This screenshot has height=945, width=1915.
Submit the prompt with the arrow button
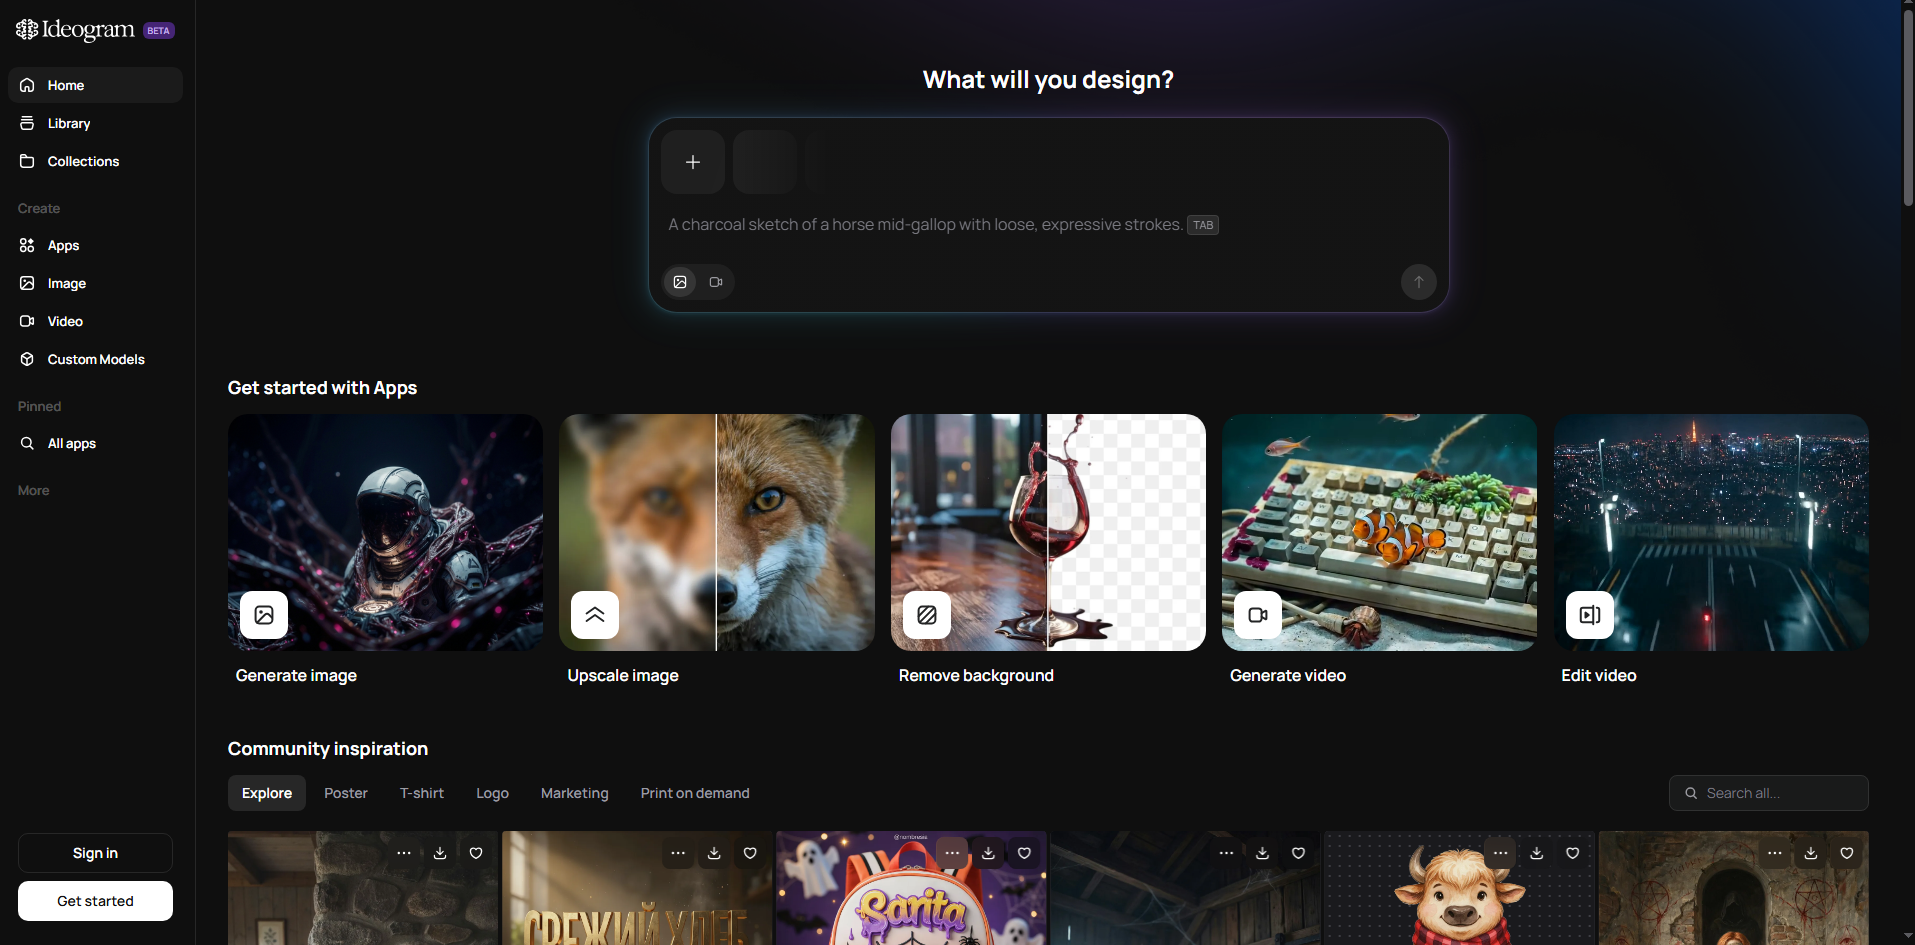pyautogui.click(x=1418, y=282)
